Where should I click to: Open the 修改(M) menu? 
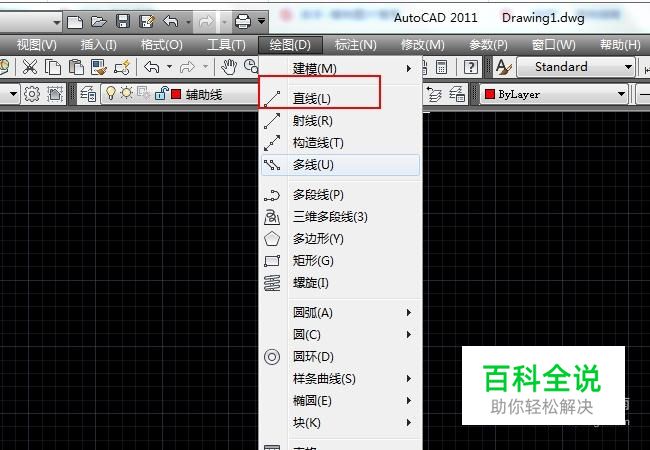pyautogui.click(x=422, y=44)
